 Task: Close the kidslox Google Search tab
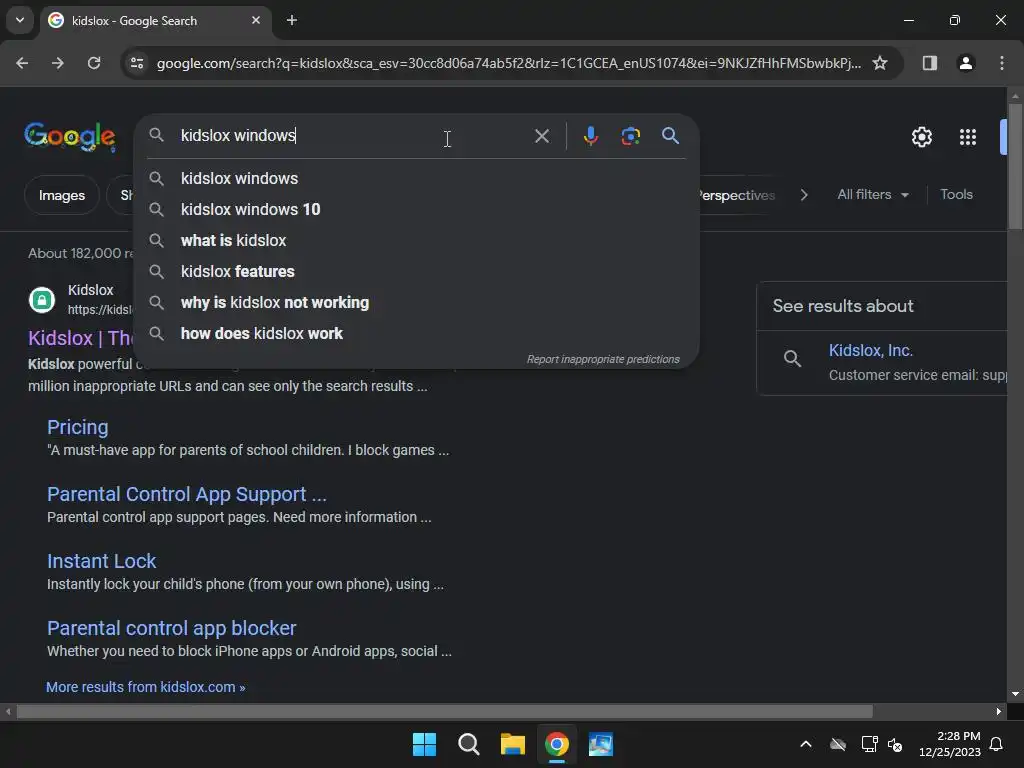click(256, 20)
